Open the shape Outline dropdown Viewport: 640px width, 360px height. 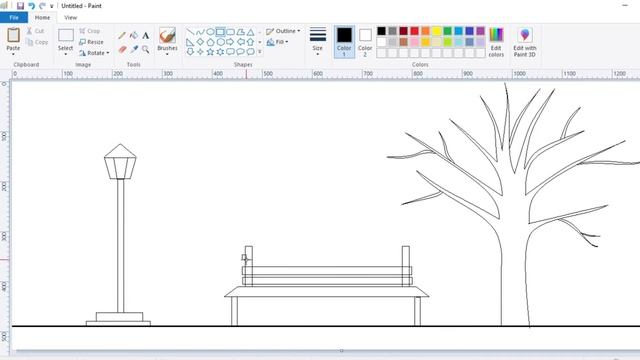point(283,31)
